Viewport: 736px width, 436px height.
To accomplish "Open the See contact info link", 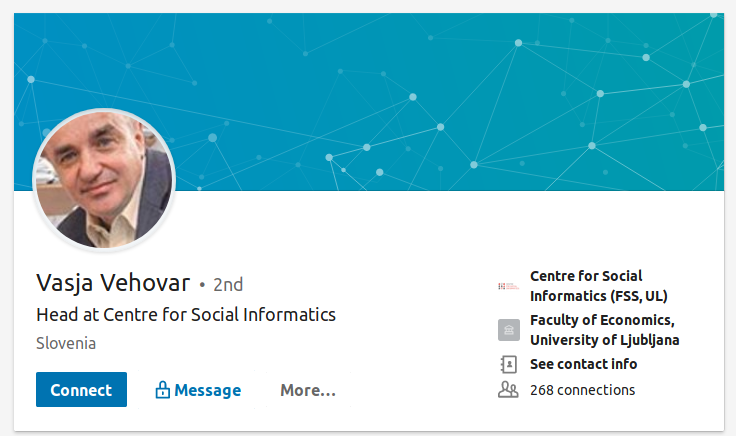I will [x=583, y=364].
